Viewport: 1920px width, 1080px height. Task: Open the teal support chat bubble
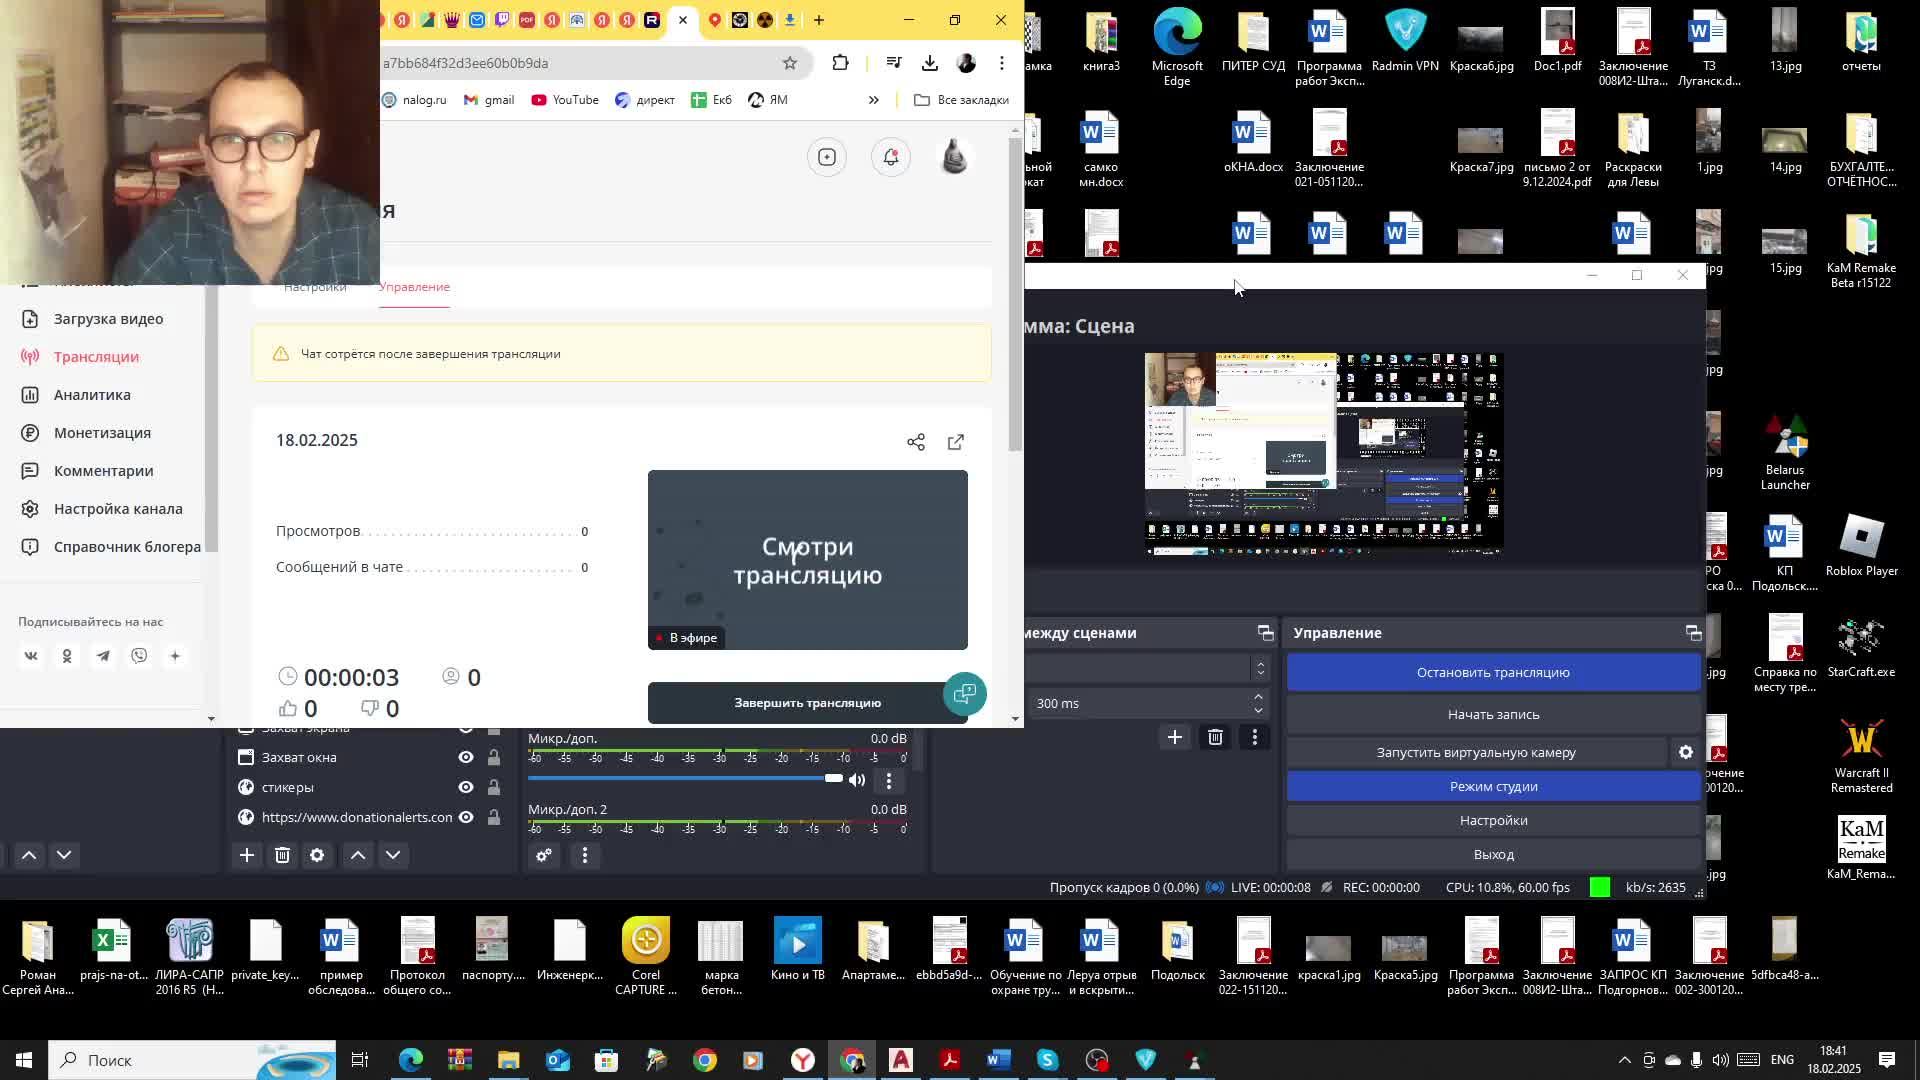(x=965, y=694)
